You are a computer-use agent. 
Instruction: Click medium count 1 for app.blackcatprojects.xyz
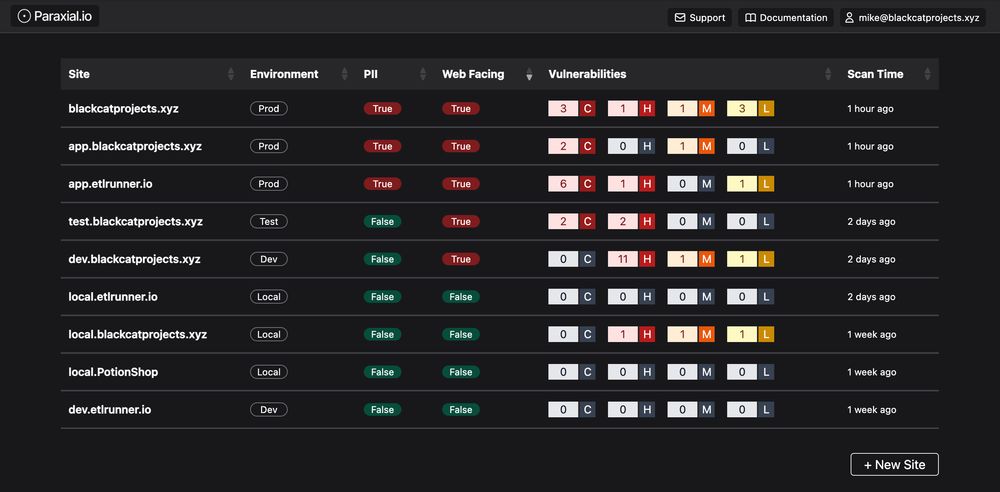pos(682,146)
